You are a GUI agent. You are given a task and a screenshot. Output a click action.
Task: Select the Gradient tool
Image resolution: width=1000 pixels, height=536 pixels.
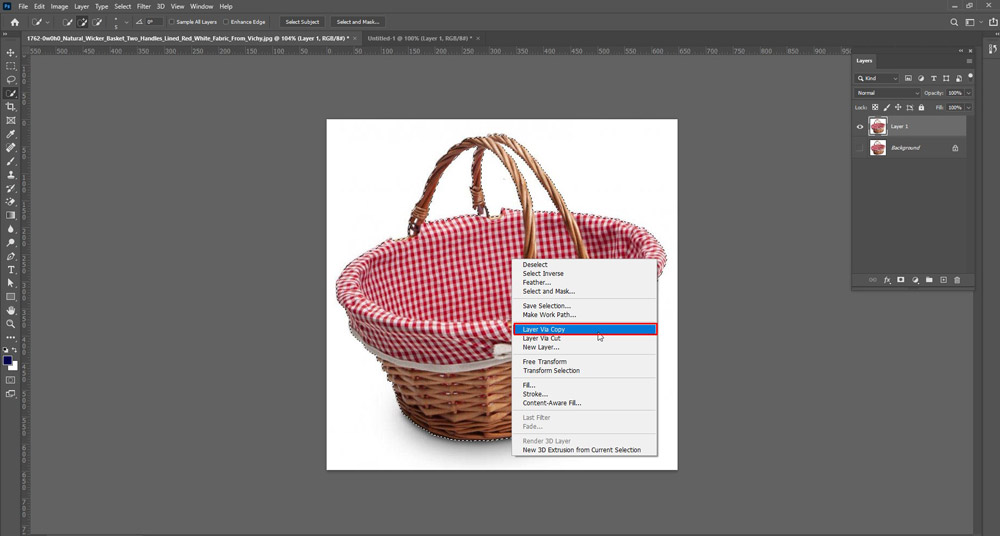(11, 216)
